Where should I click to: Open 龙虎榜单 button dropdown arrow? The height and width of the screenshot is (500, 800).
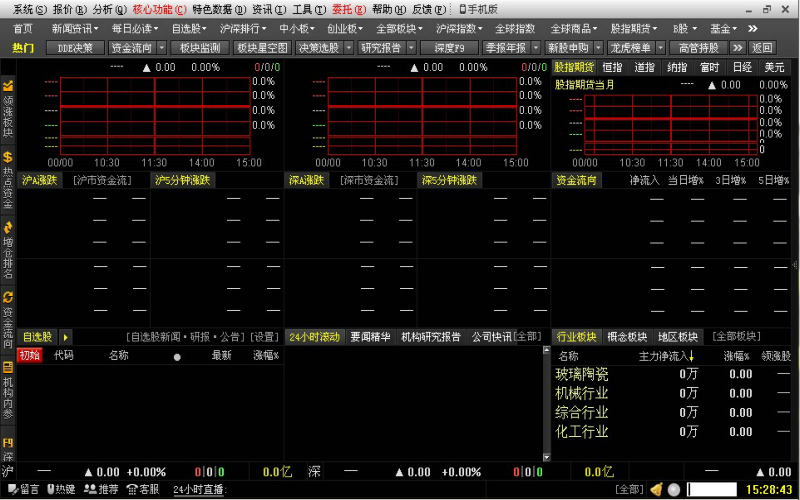tap(660, 48)
